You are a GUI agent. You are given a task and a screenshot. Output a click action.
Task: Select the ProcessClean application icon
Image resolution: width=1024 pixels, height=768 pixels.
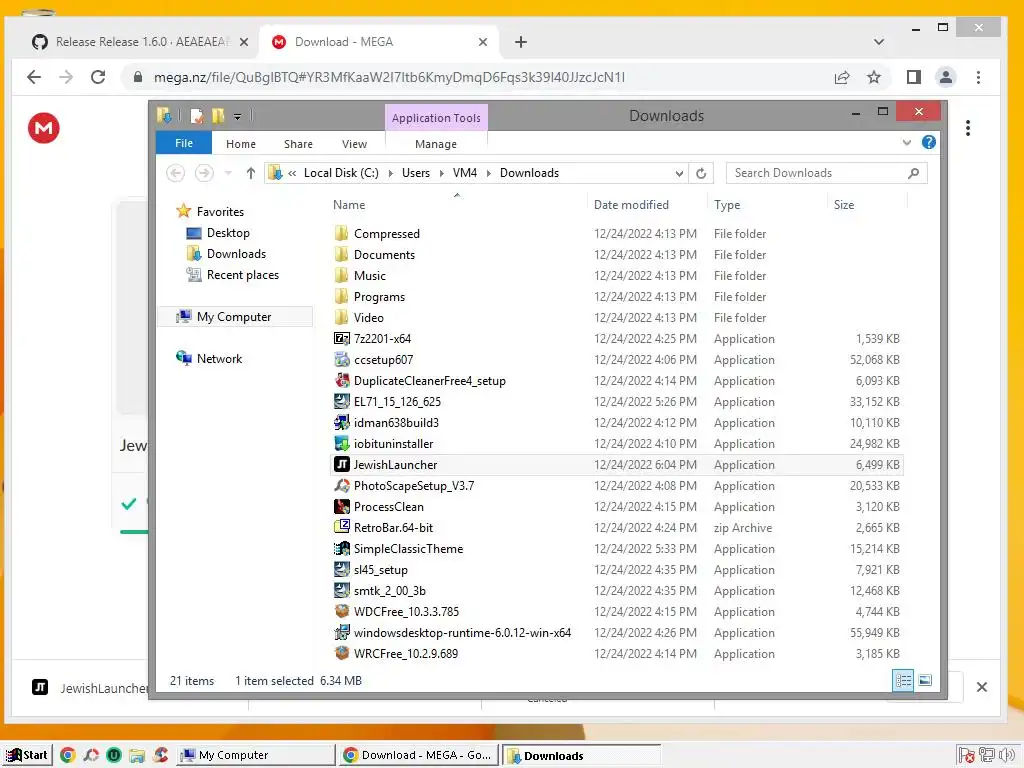click(342, 506)
